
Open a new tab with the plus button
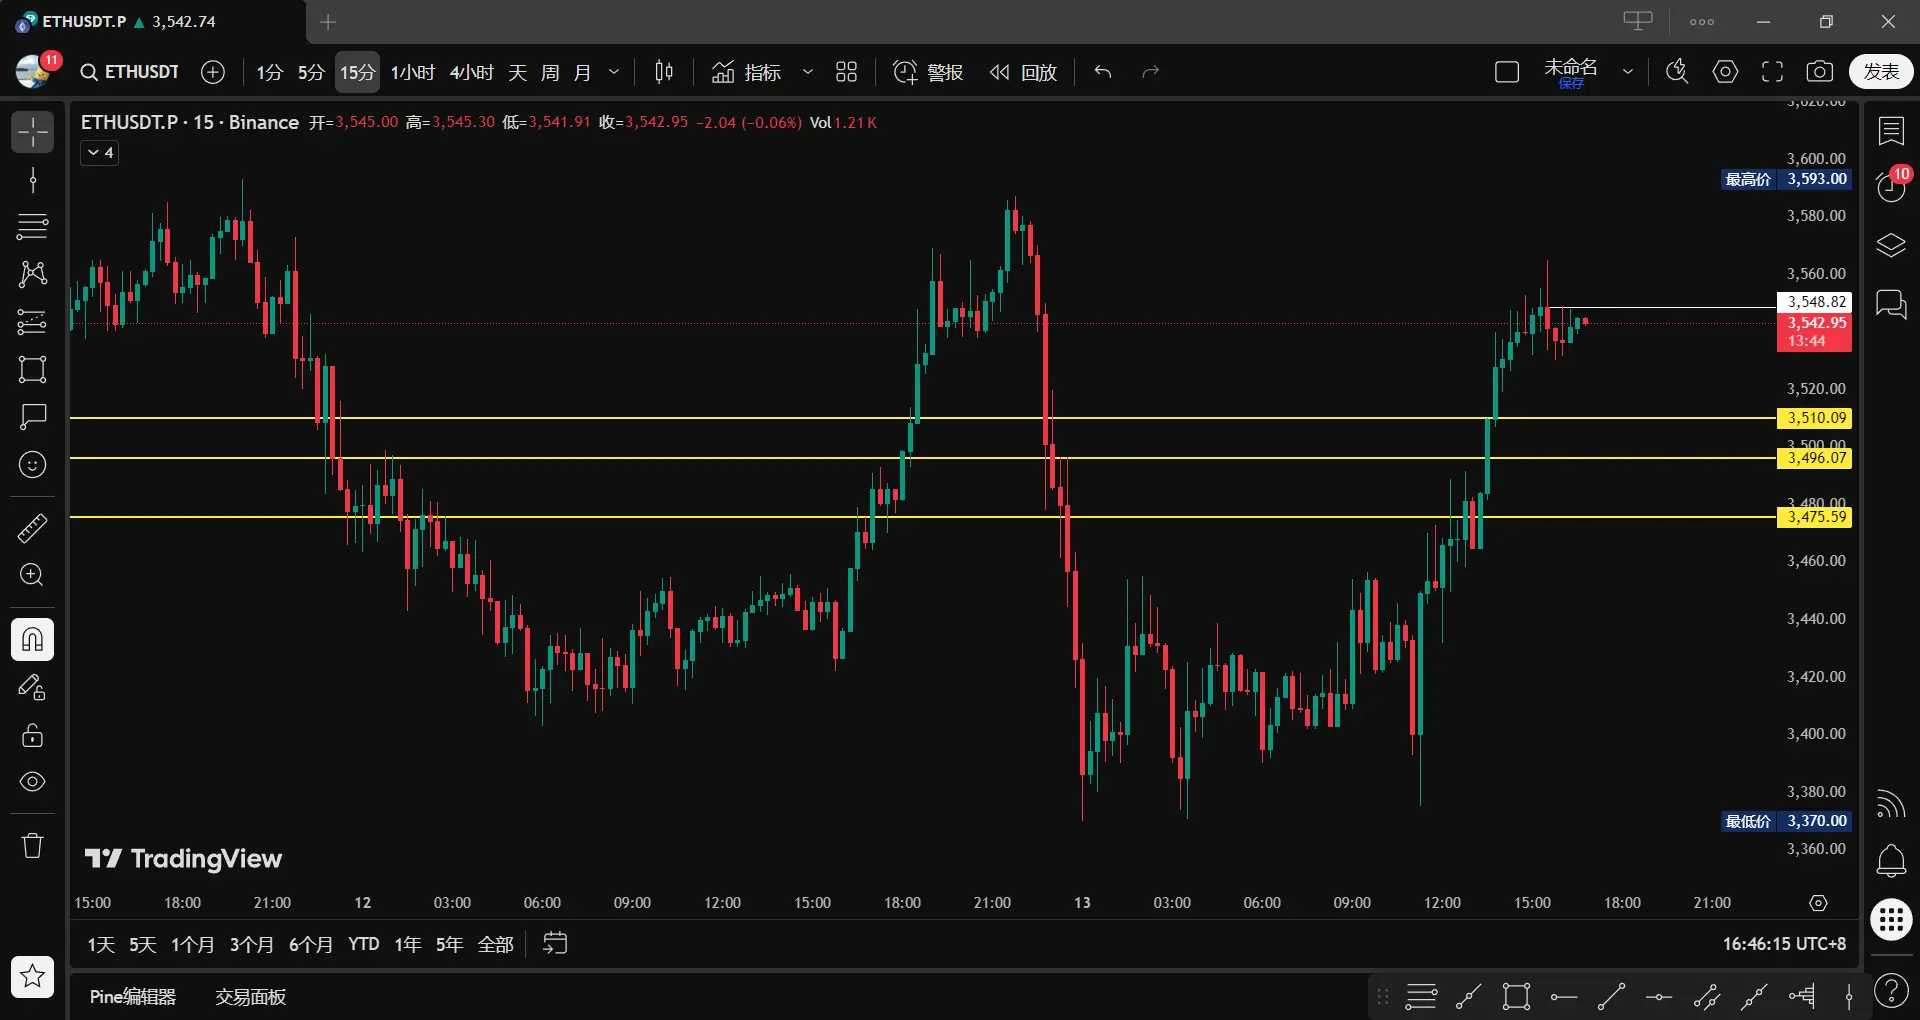328,21
